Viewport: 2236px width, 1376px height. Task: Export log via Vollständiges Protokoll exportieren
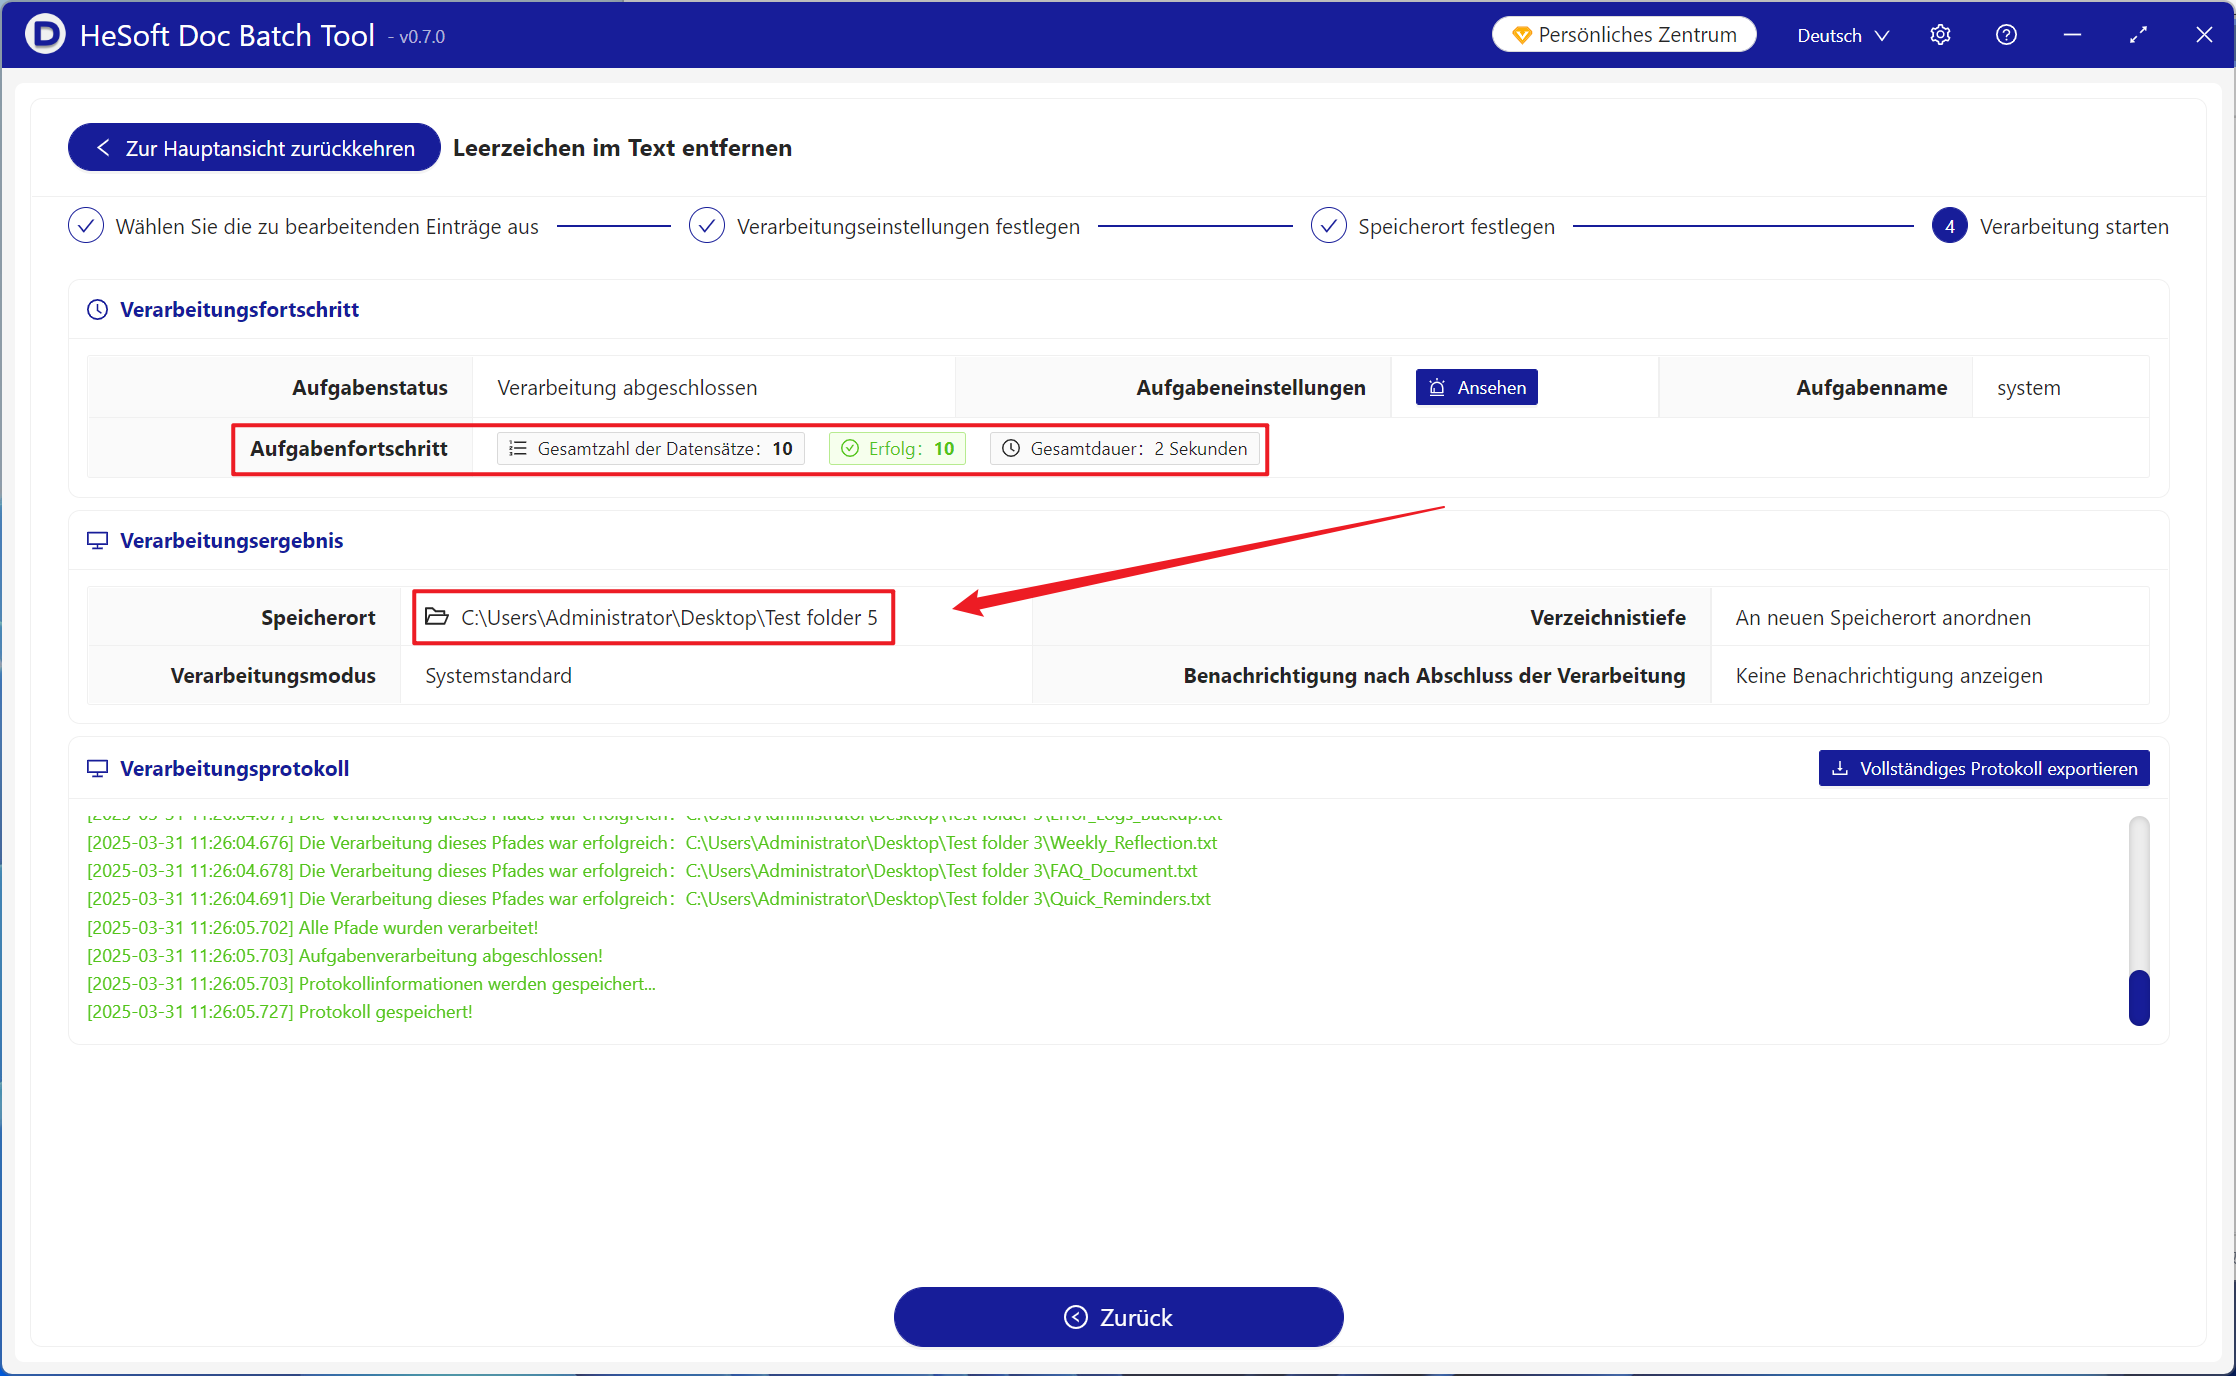1984,769
